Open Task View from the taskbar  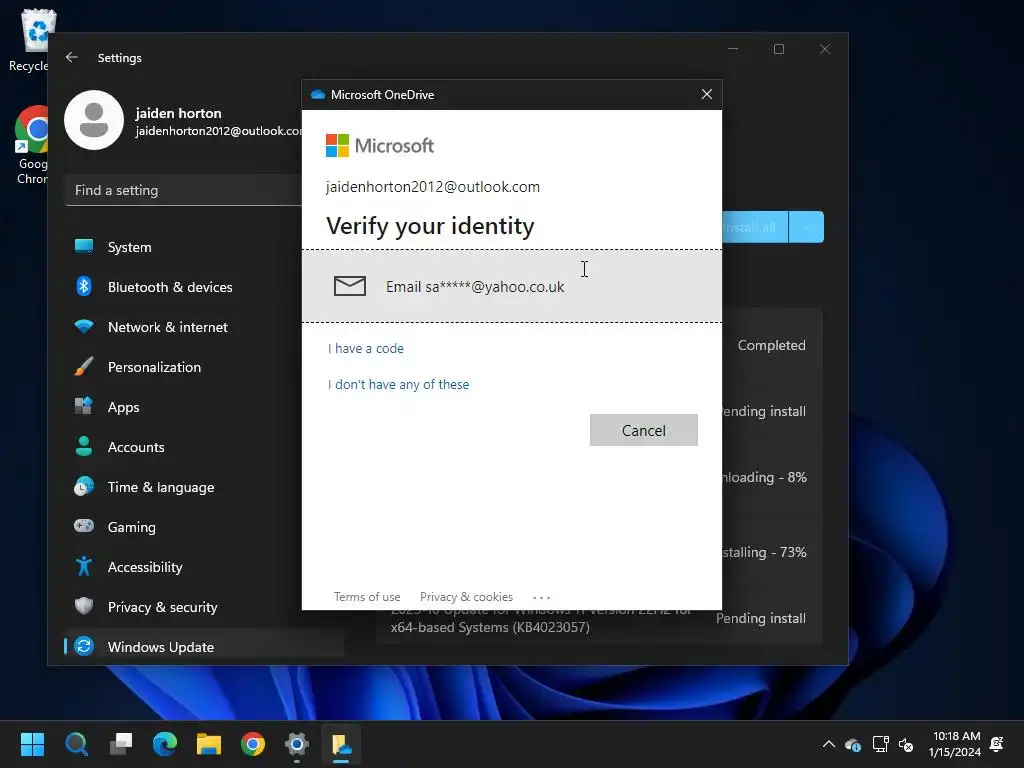[x=121, y=744]
